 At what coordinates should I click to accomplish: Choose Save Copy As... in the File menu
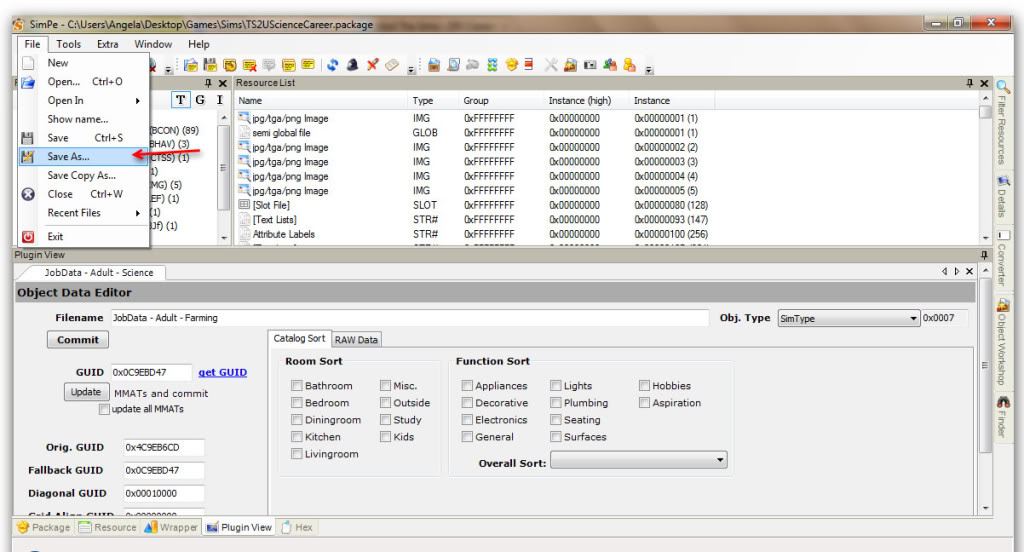[84, 175]
